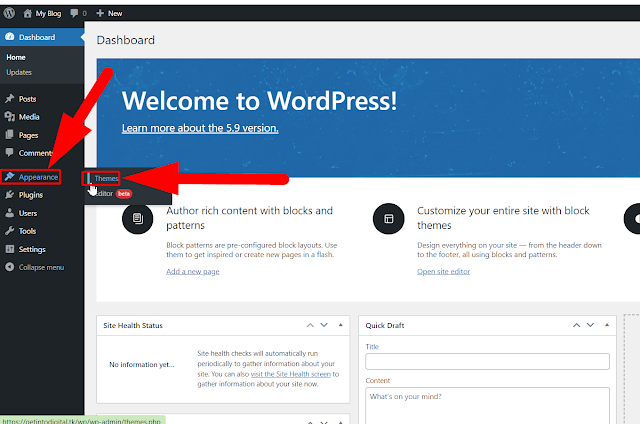
Task: Click the Collapse menu arrow icon
Action: (9, 267)
